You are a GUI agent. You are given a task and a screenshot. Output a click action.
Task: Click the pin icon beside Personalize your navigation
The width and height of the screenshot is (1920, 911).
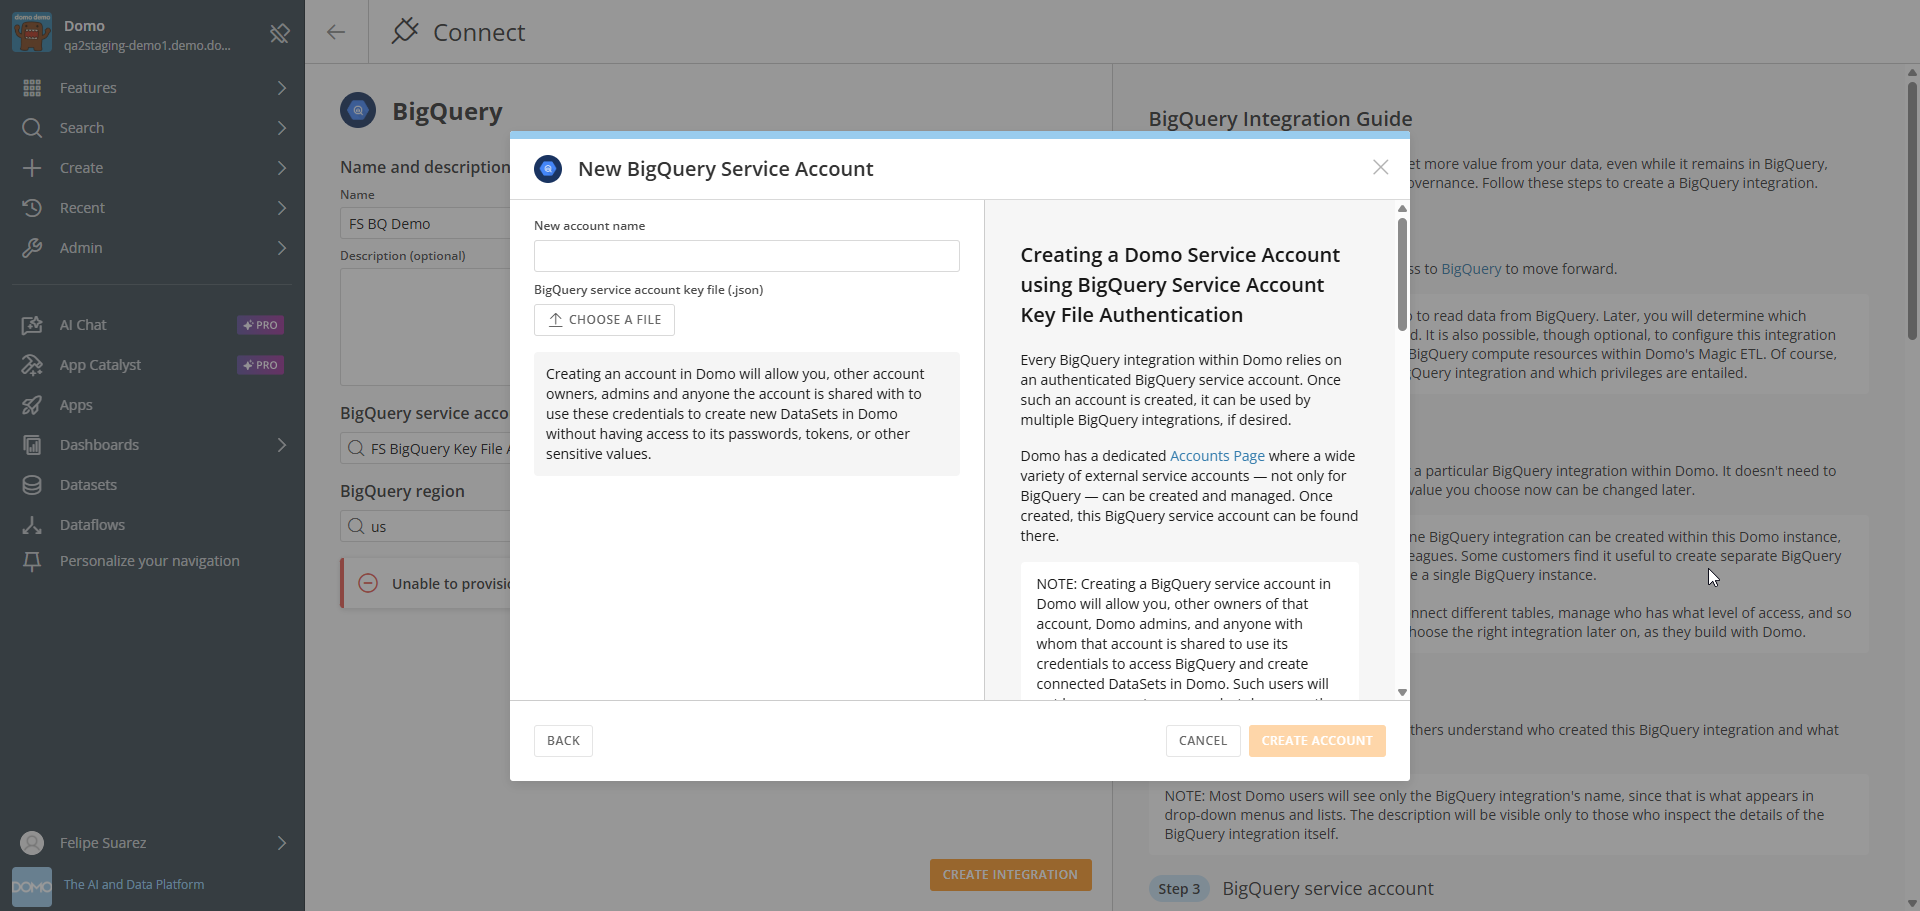point(32,561)
